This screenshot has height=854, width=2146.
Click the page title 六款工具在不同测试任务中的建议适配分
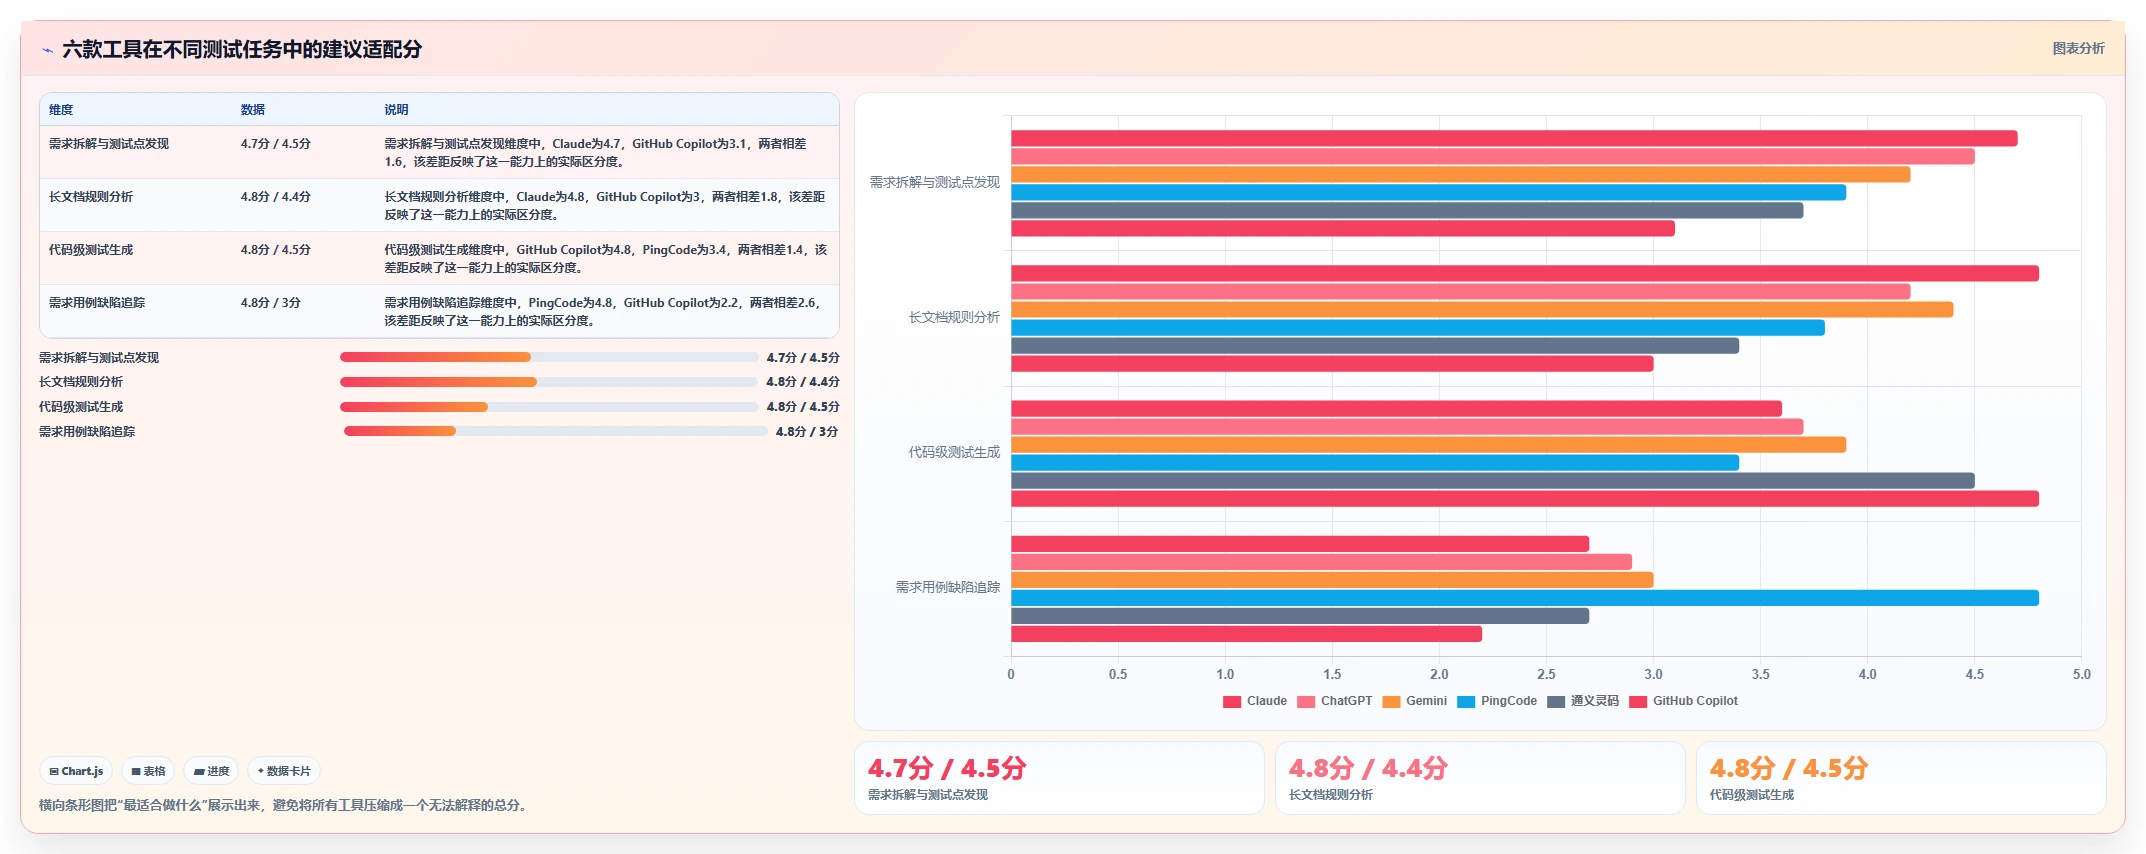pyautogui.click(x=242, y=49)
